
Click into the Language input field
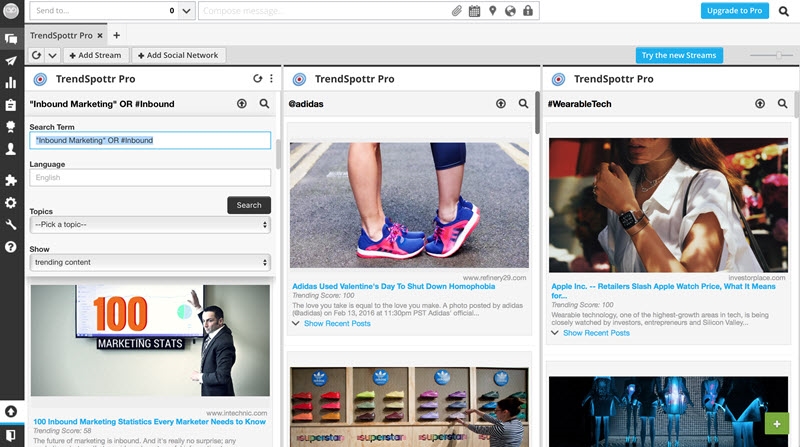point(150,177)
